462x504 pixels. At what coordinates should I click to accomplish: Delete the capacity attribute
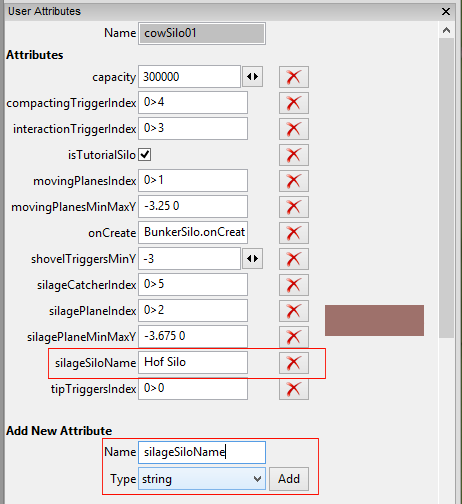point(294,77)
